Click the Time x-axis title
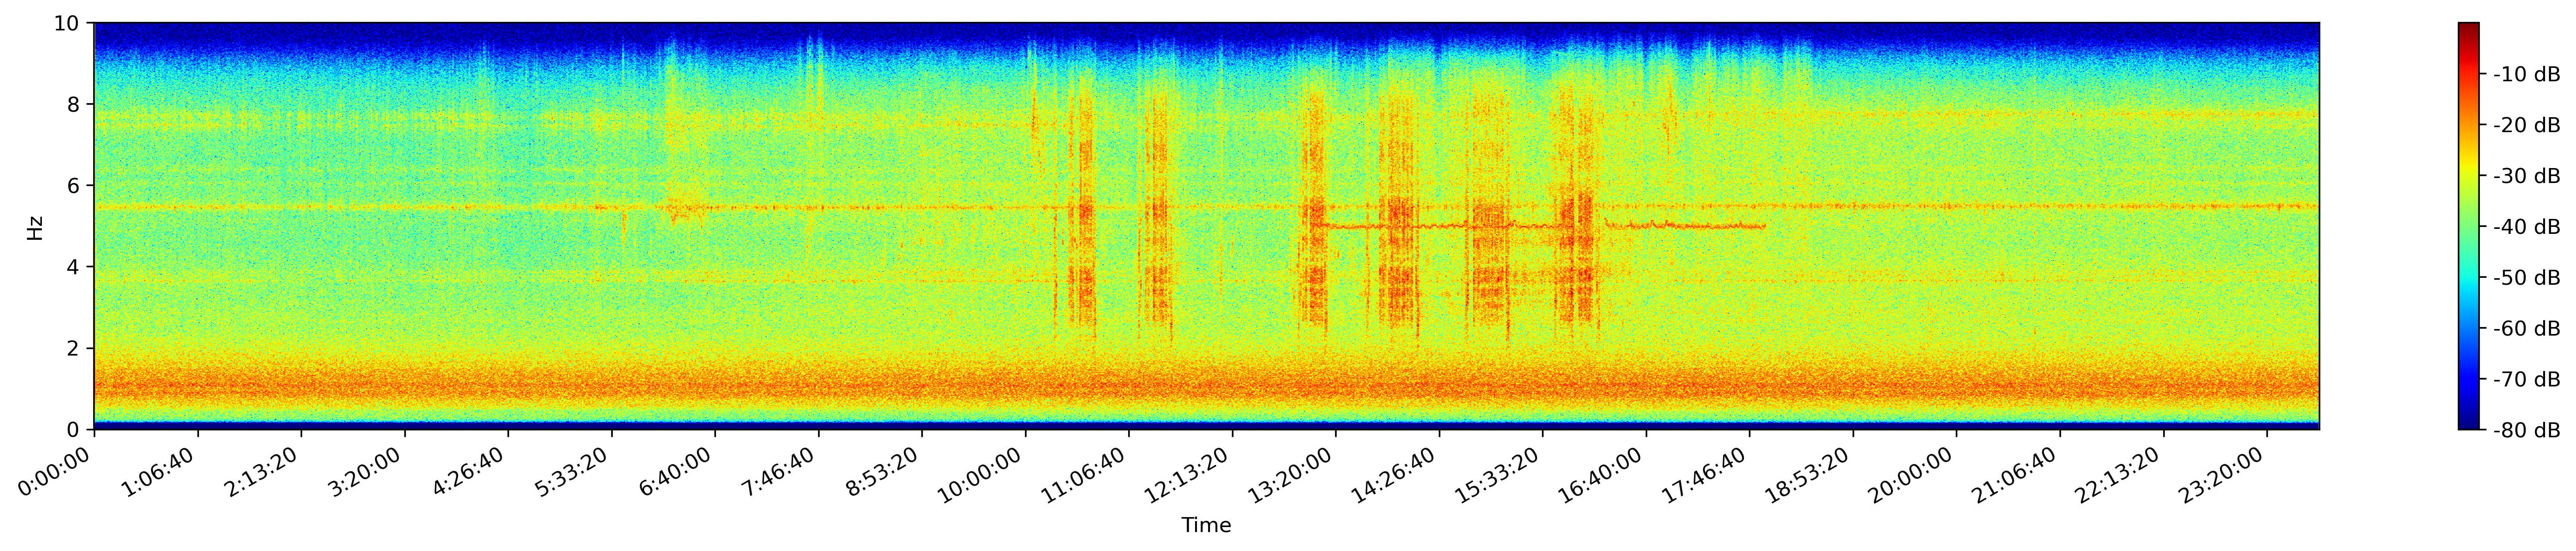This screenshot has height=551, width=2576. click(1206, 526)
